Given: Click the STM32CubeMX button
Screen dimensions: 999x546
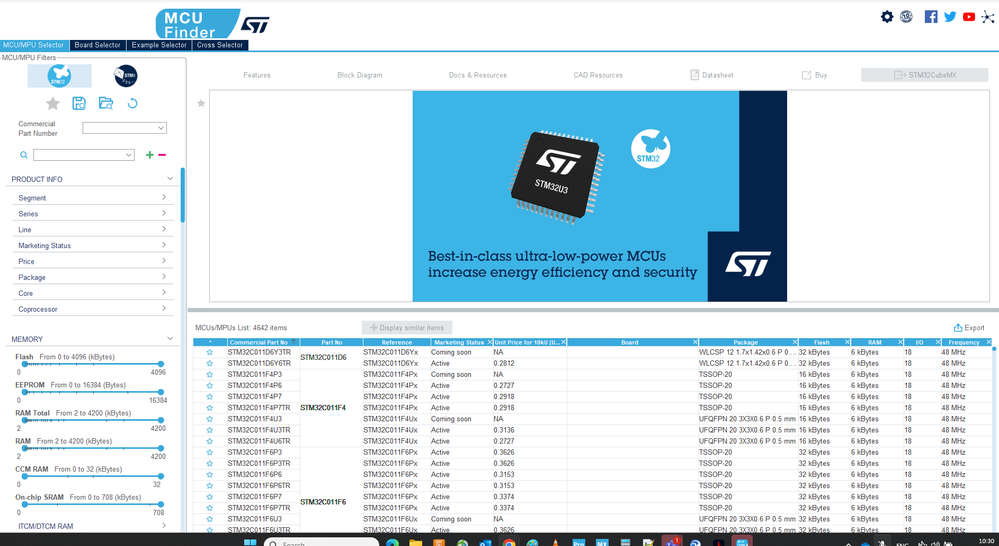Looking at the screenshot, I should coord(925,75).
